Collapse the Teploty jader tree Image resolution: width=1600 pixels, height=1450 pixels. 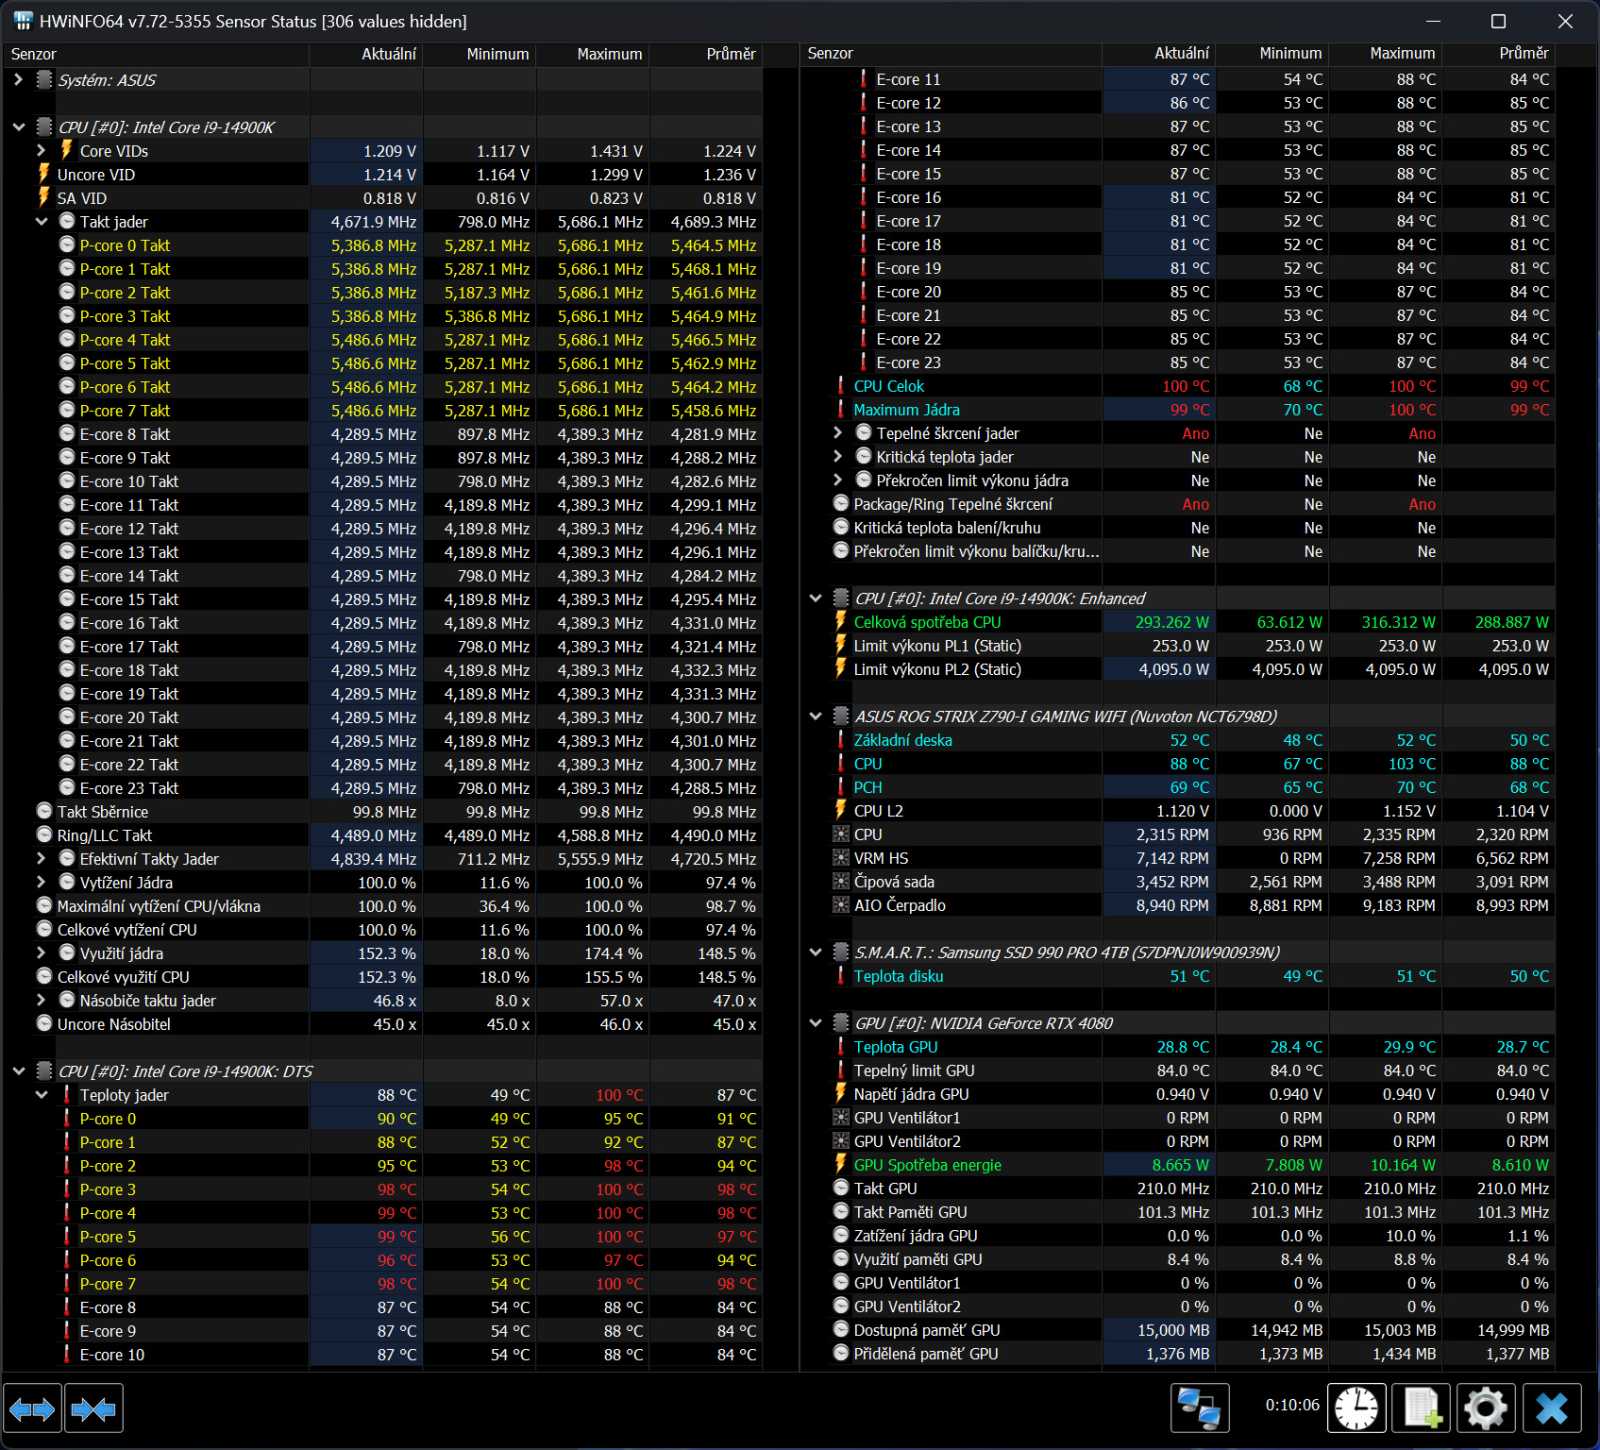pos(41,1095)
